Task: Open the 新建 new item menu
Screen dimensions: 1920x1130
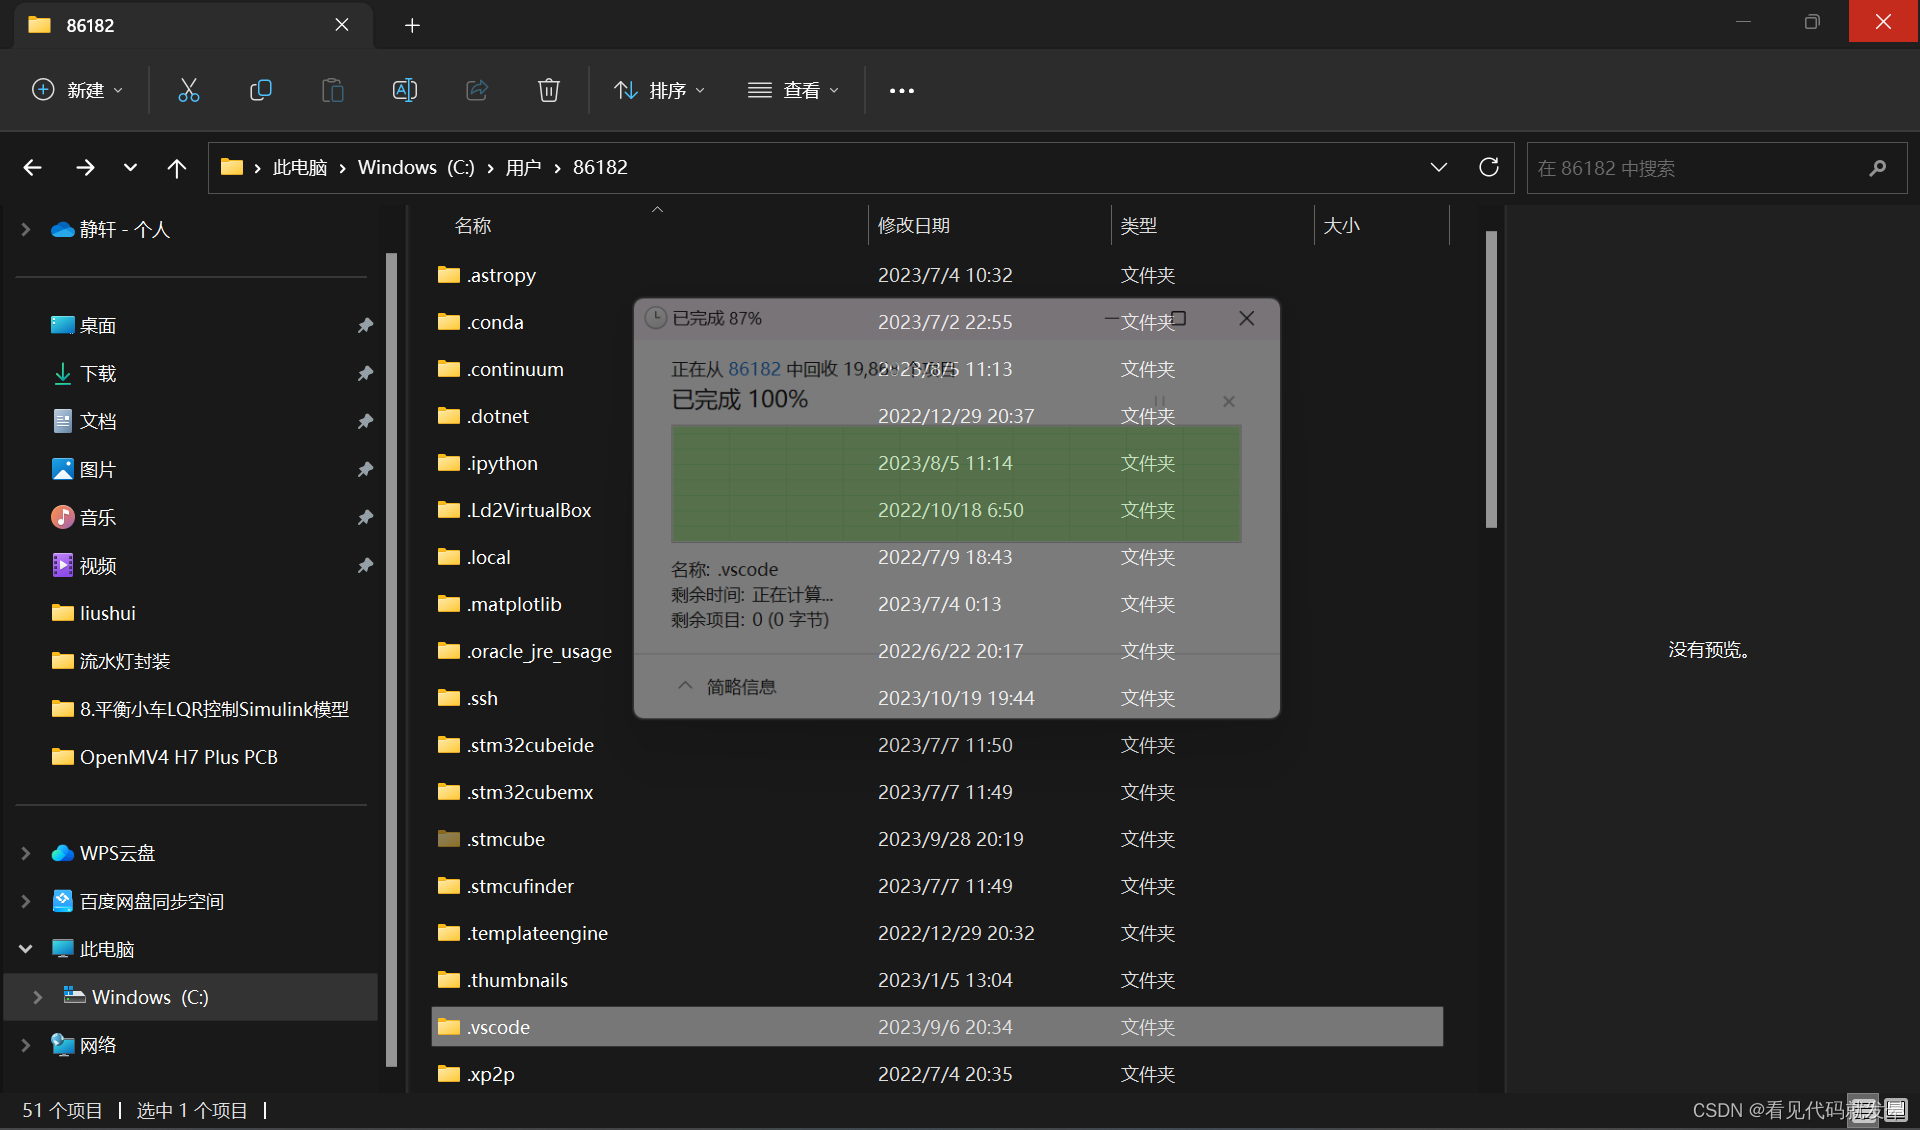Action: click(x=77, y=90)
